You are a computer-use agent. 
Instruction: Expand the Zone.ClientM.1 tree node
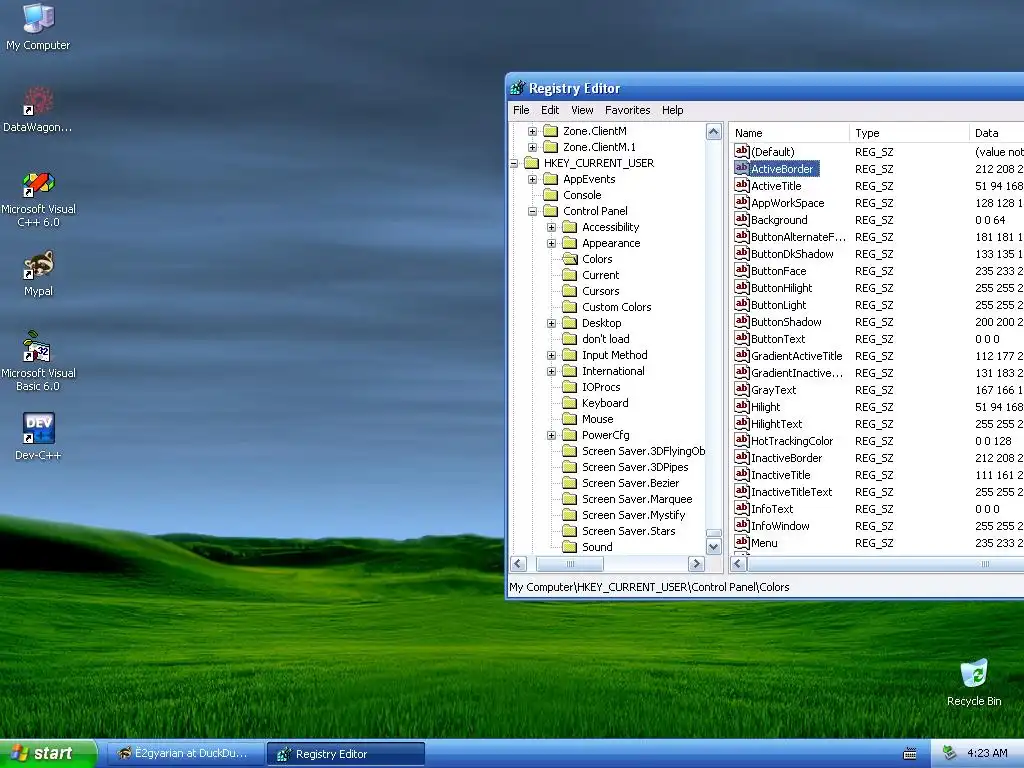[x=532, y=147]
